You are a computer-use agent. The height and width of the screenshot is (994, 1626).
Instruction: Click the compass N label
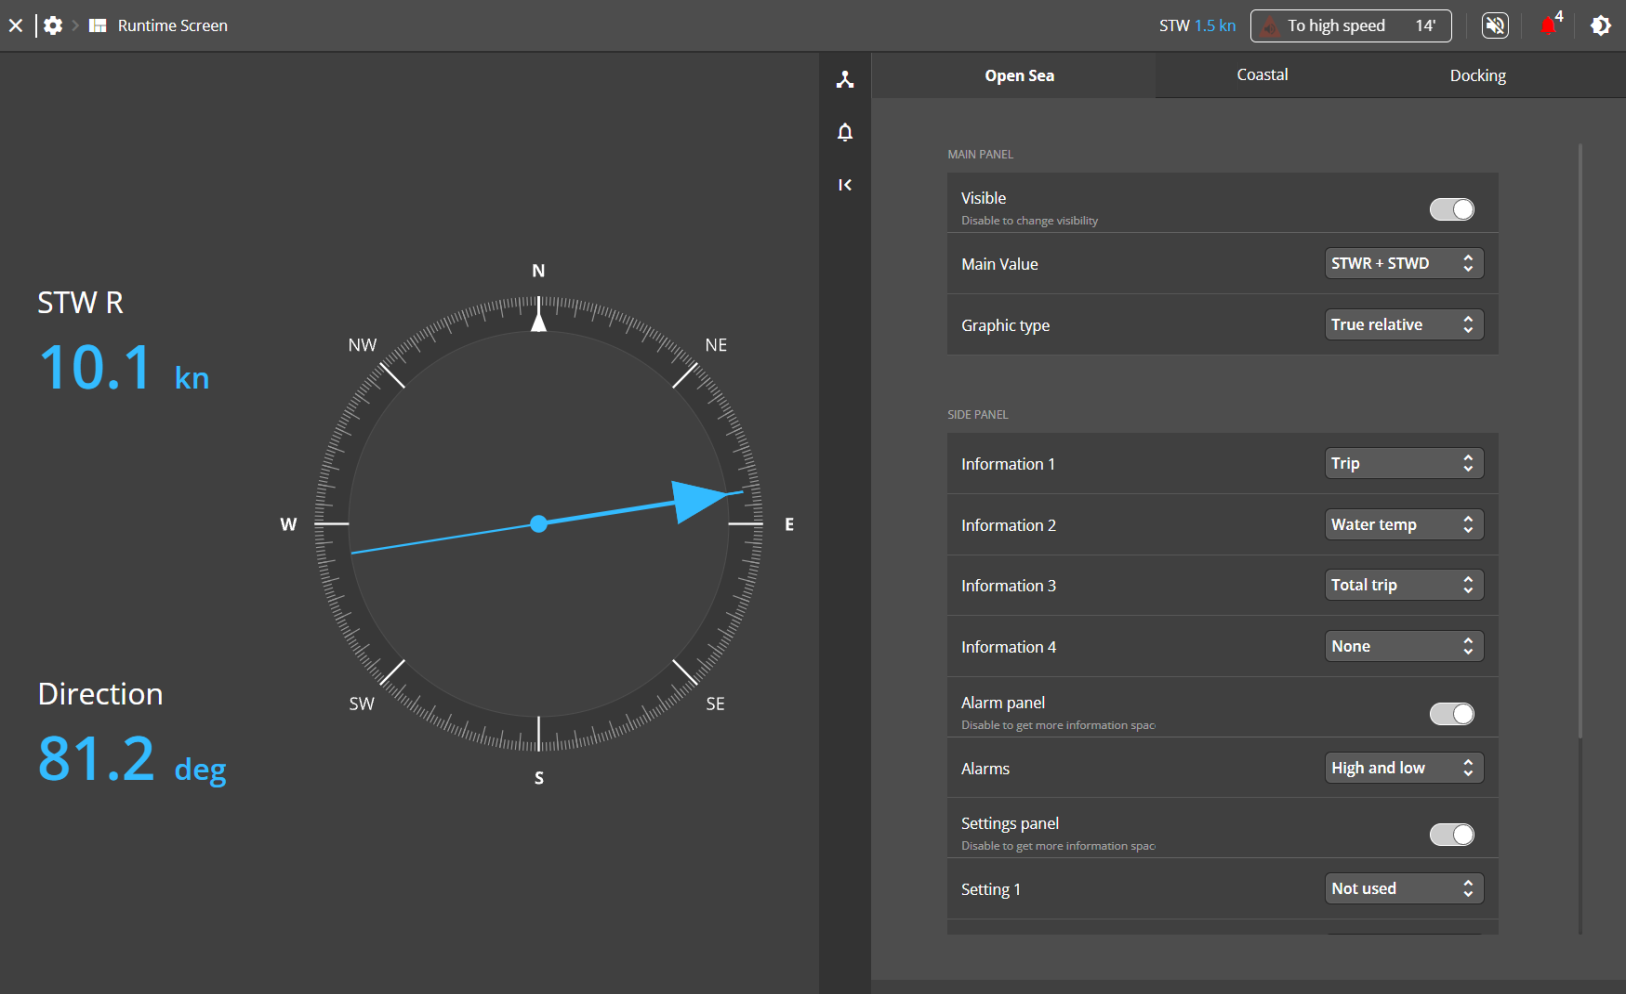coord(538,271)
